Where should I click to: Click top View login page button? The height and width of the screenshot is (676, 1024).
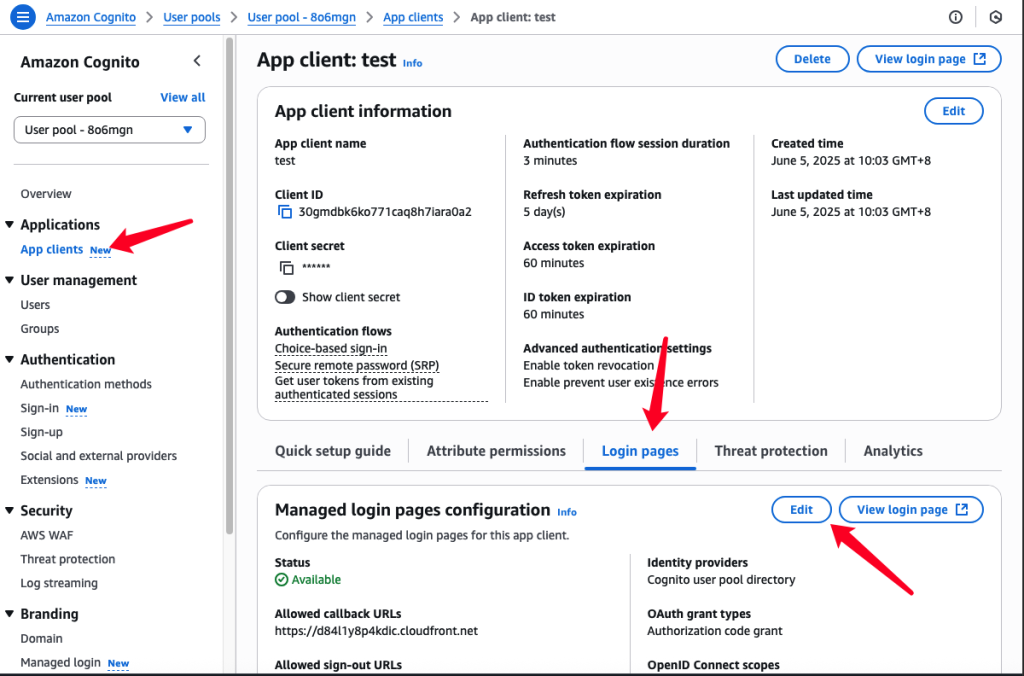click(x=929, y=59)
